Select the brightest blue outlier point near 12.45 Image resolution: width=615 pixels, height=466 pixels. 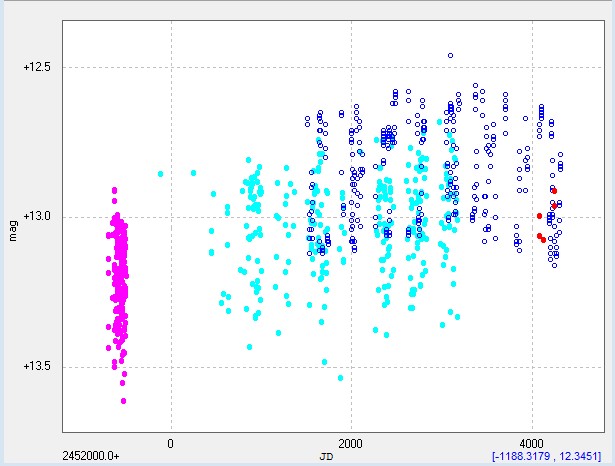point(450,55)
